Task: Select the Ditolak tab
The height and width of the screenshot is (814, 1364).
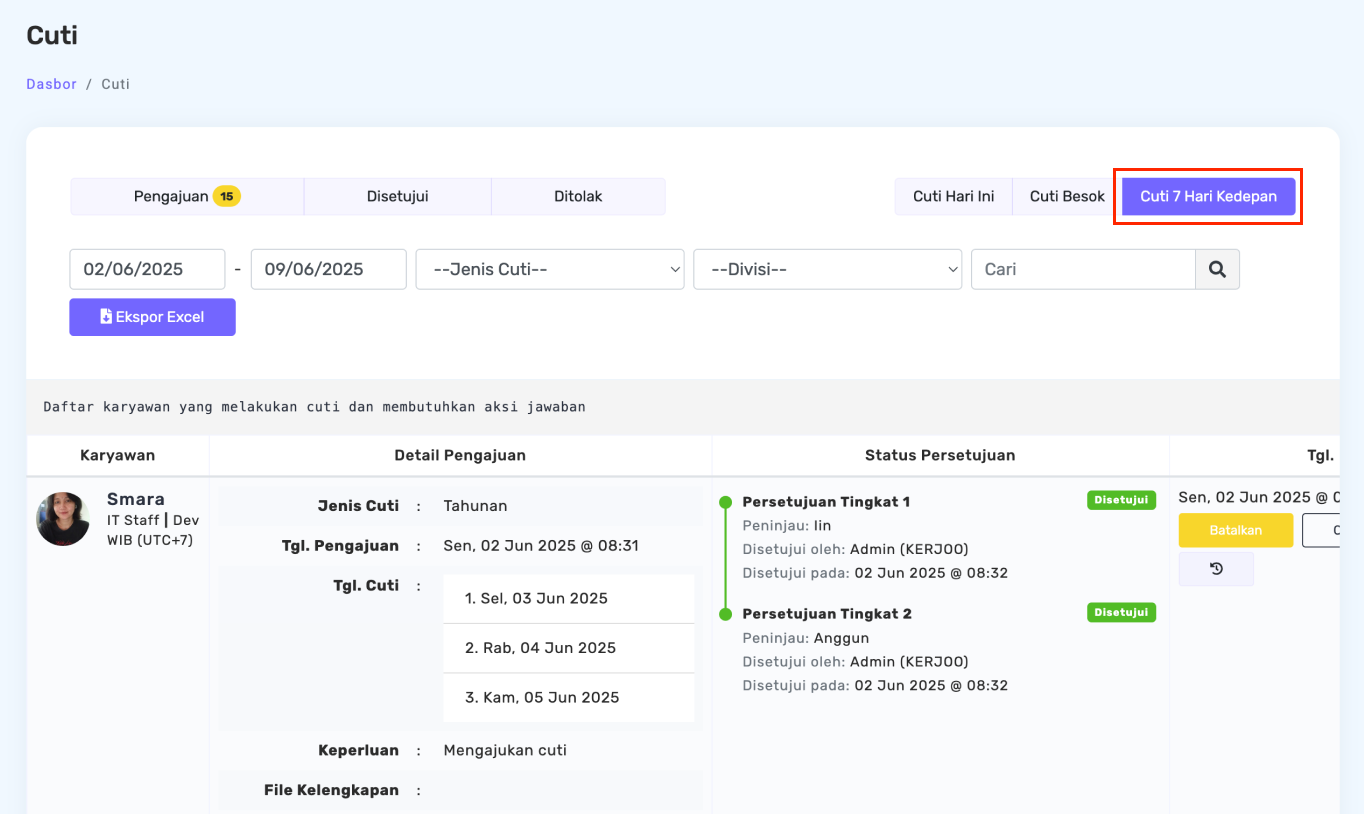Action: pos(578,197)
